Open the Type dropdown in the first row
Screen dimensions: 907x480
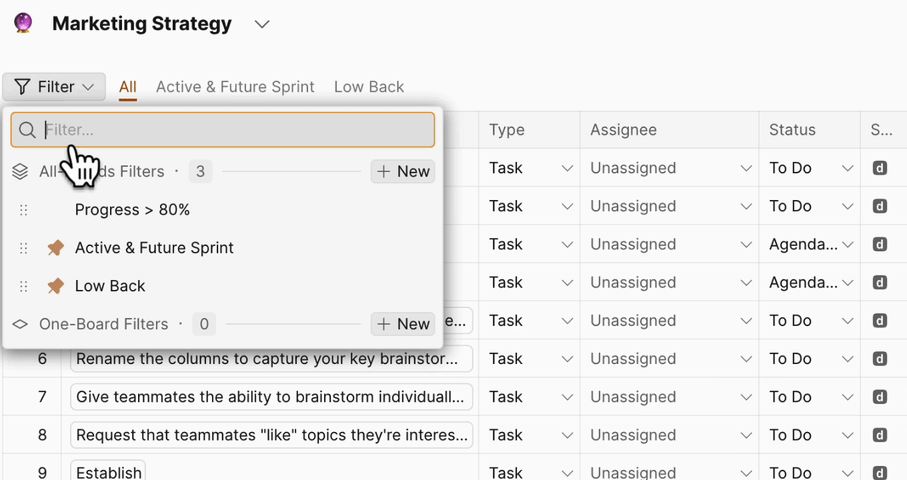tap(567, 168)
